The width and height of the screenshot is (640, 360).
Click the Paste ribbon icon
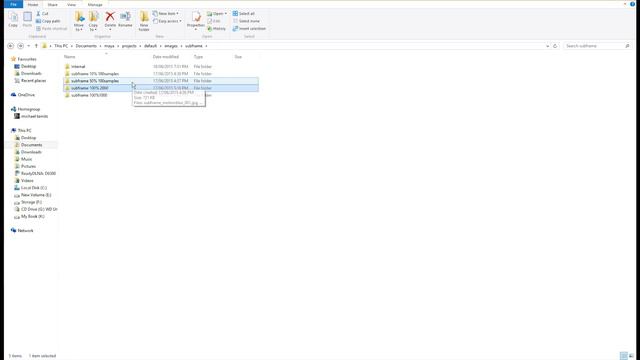[x=27, y=19]
